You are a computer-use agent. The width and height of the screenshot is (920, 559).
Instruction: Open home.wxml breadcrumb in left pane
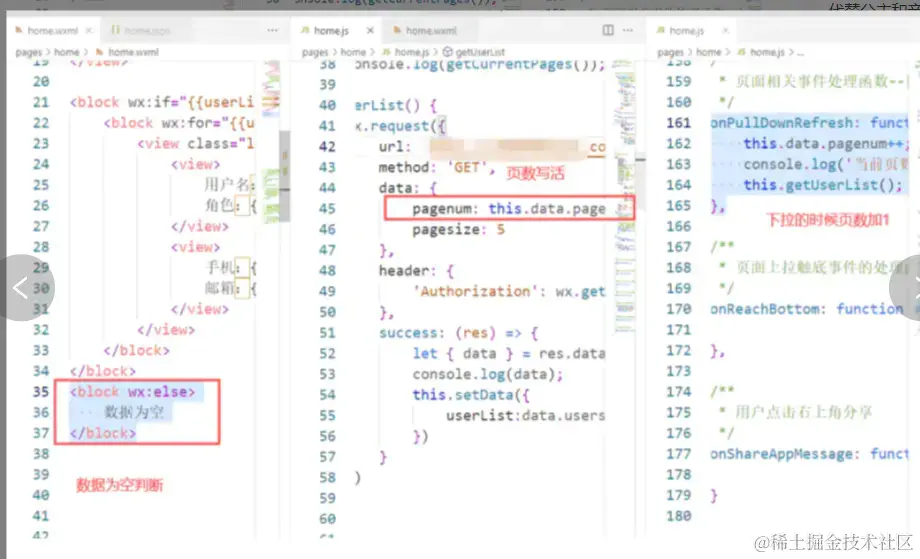click(x=133, y=52)
